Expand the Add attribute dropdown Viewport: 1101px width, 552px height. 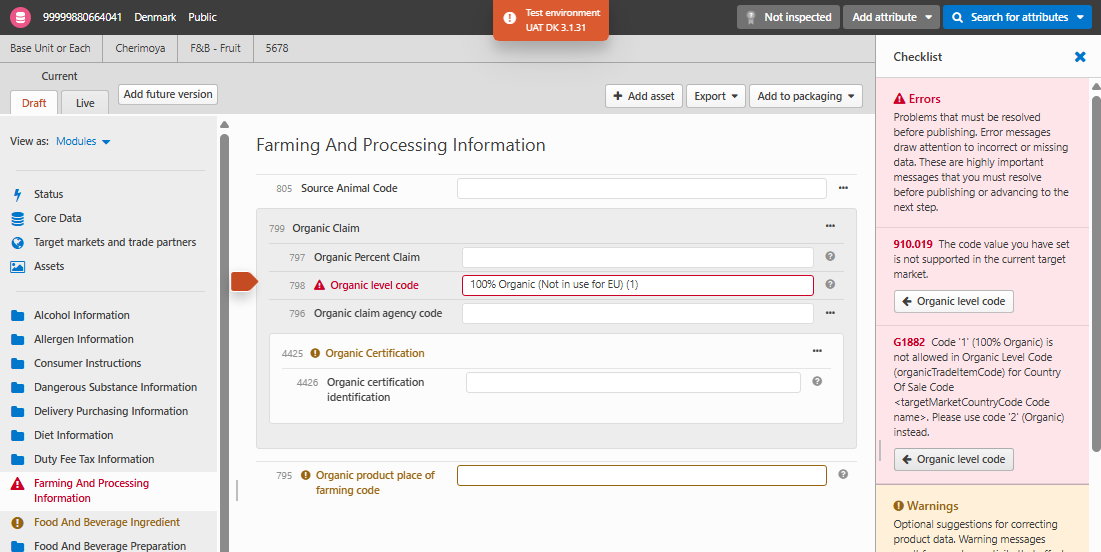click(891, 17)
